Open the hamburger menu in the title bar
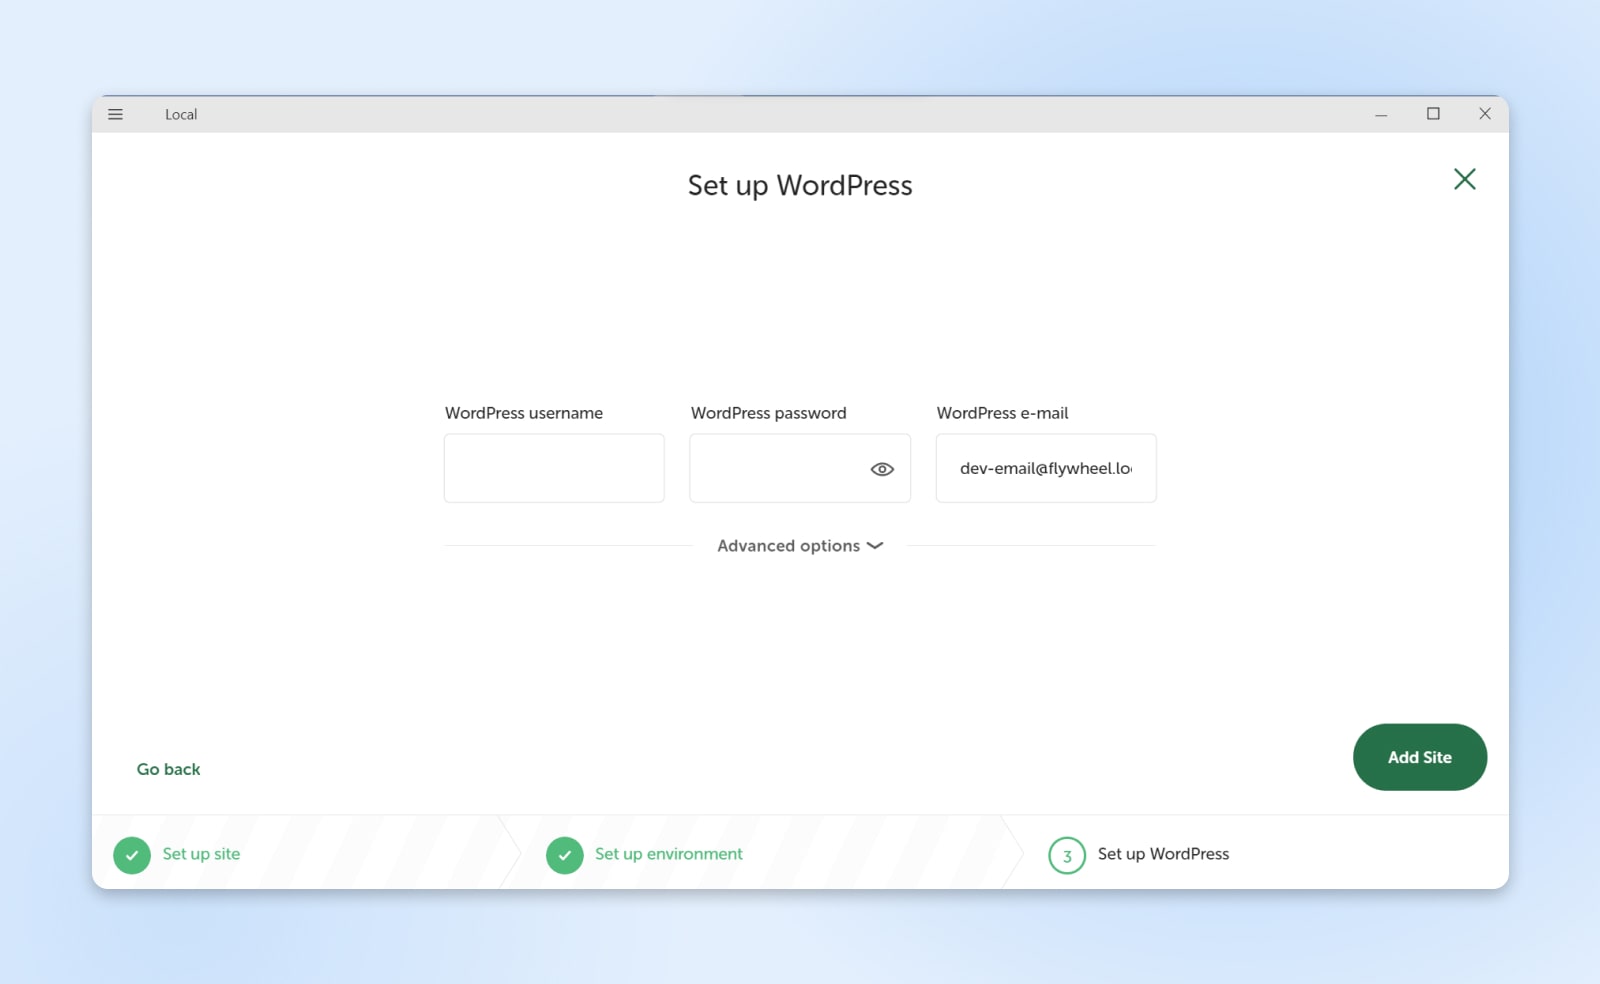The width and height of the screenshot is (1600, 984). [116, 114]
